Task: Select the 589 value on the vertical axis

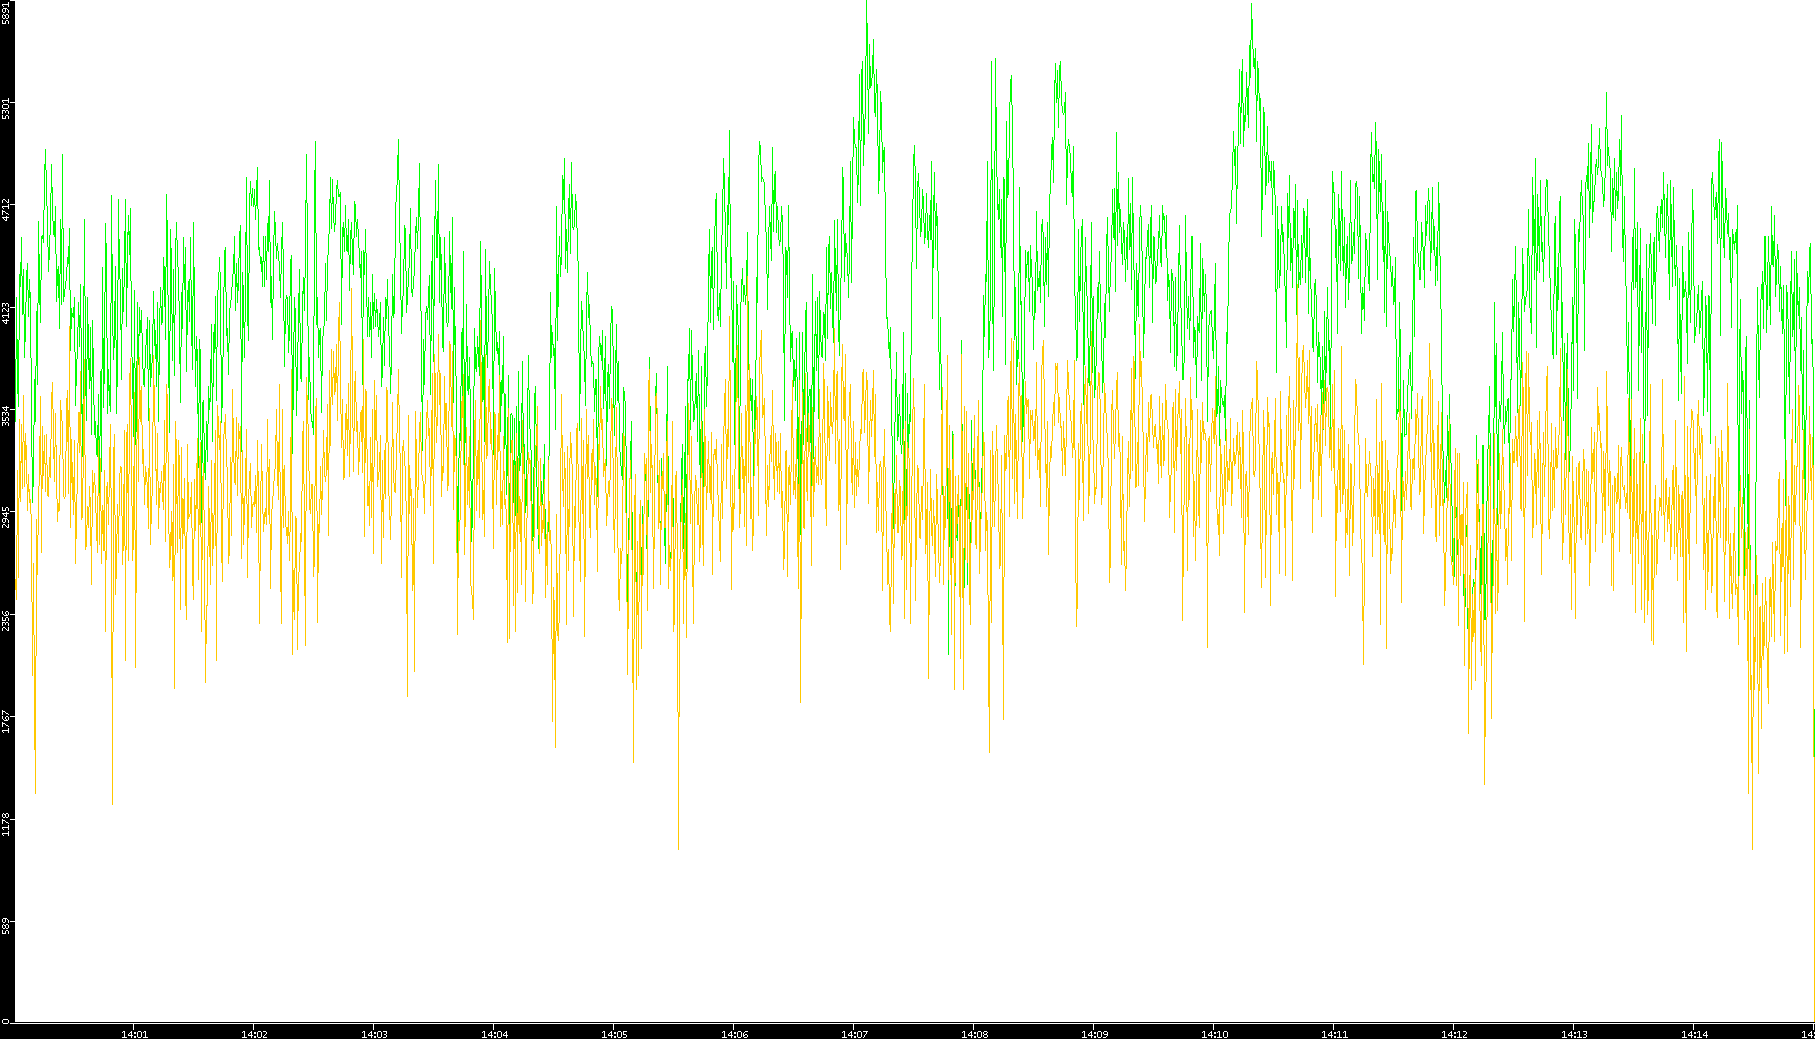Action: (x=6, y=927)
